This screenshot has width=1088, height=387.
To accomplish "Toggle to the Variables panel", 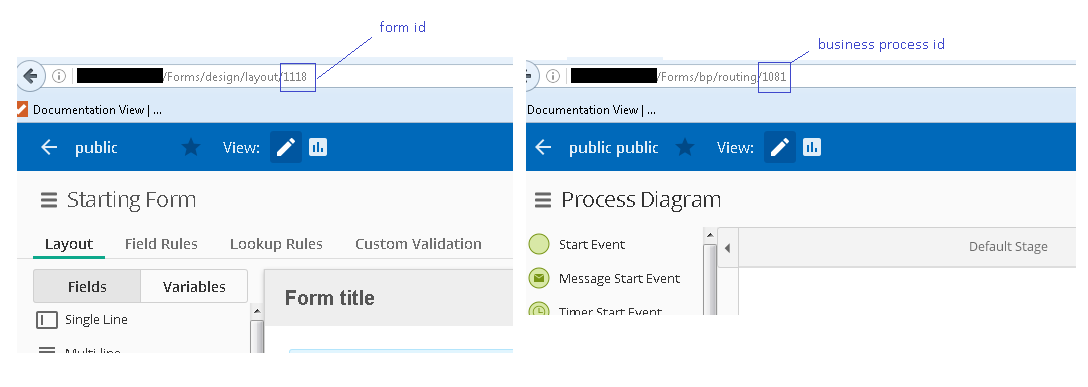I will [194, 286].
